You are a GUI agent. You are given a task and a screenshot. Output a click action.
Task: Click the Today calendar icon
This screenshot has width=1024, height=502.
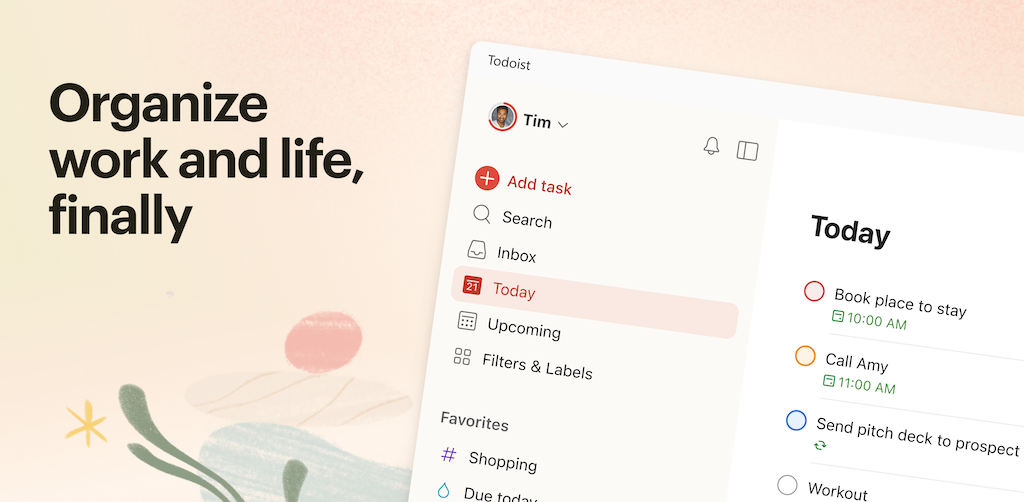pyautogui.click(x=472, y=285)
